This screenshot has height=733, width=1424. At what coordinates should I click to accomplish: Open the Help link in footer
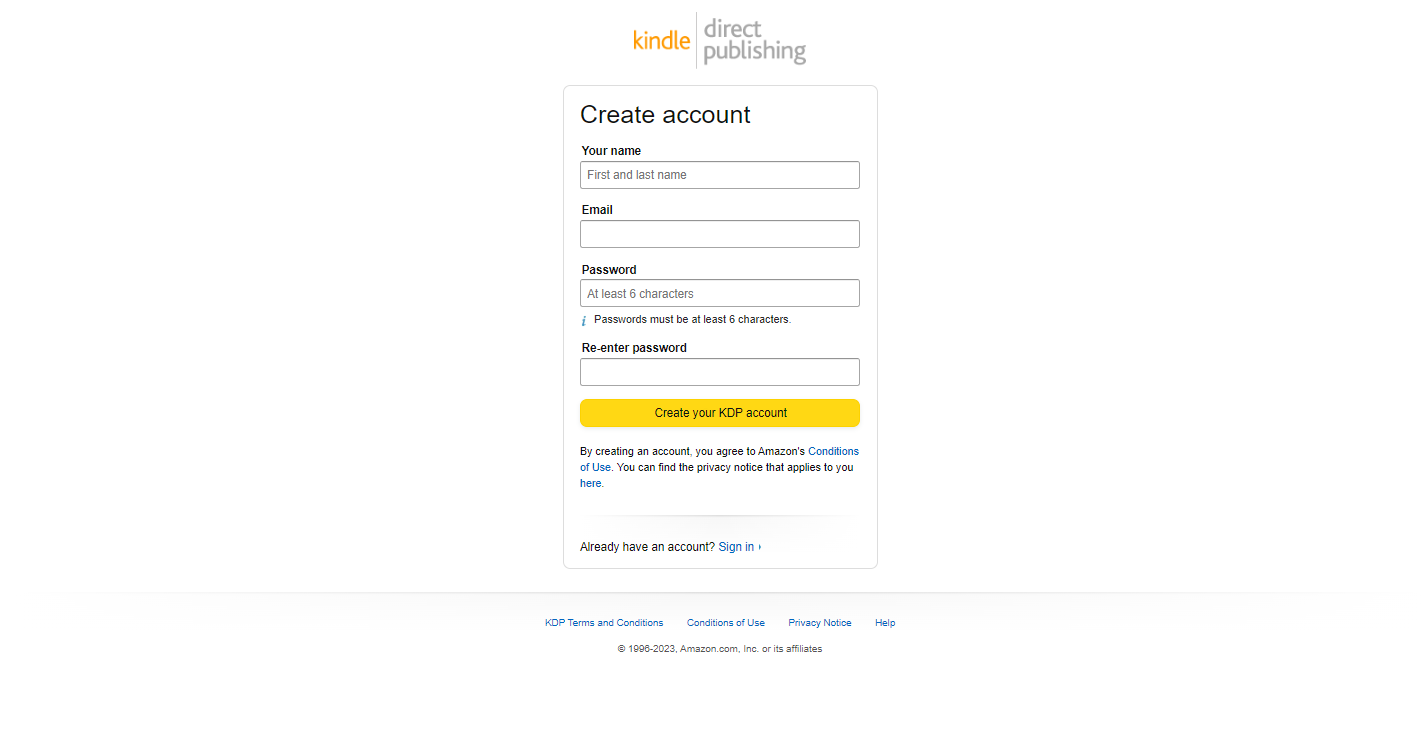pos(885,623)
